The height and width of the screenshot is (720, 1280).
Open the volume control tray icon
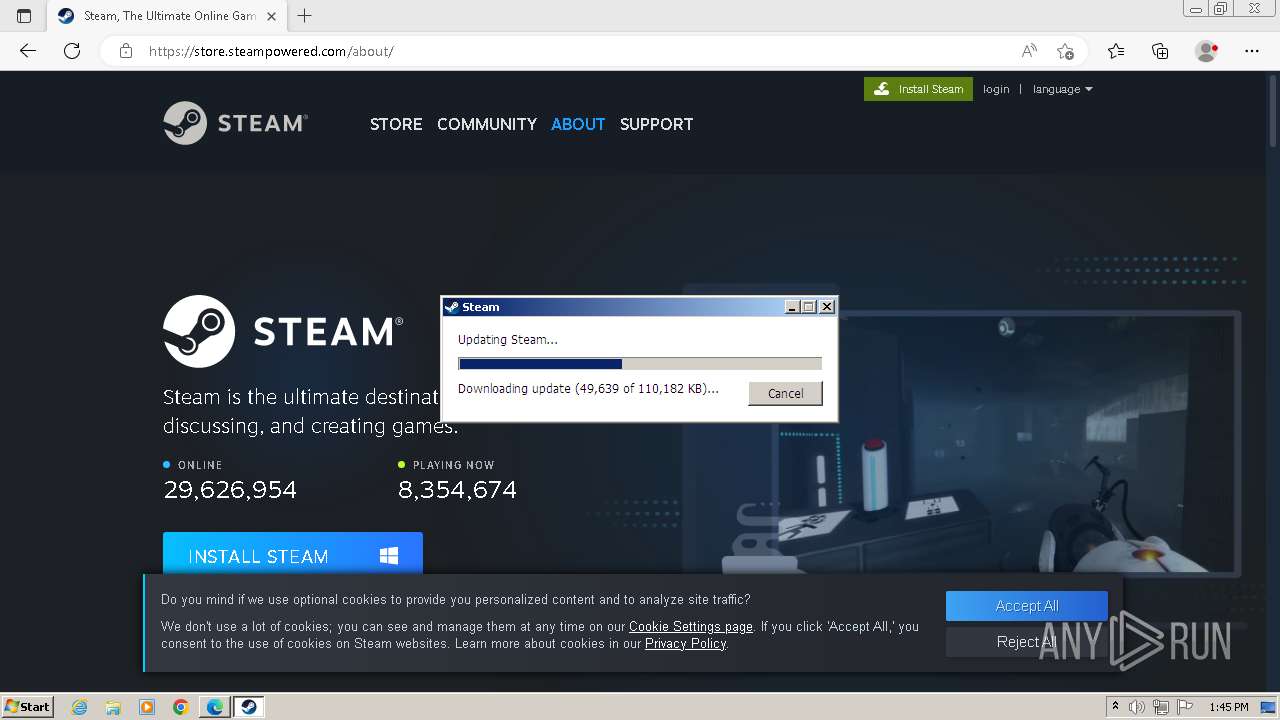pos(1137,707)
